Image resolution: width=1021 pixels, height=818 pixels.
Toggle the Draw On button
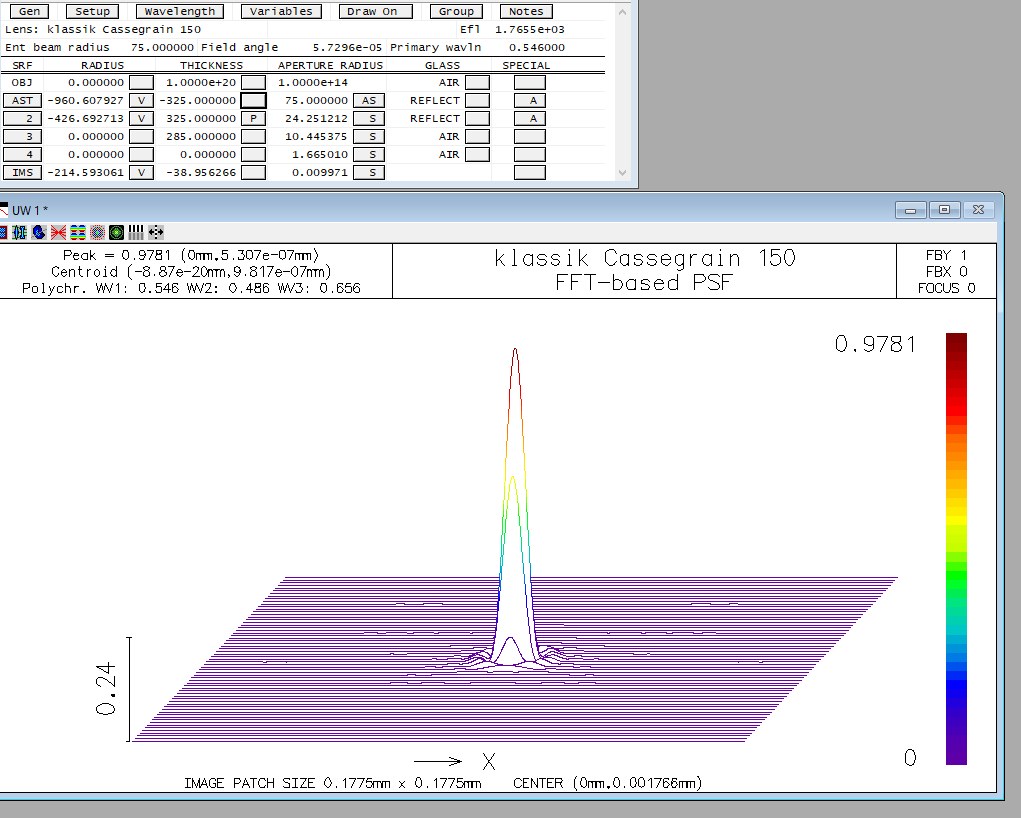[376, 11]
